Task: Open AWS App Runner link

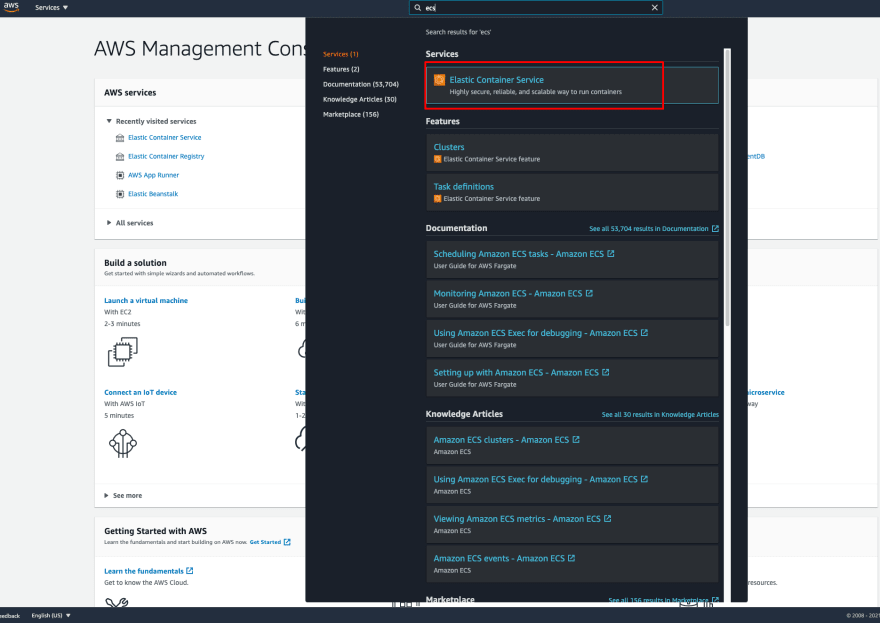Action: 153,175
